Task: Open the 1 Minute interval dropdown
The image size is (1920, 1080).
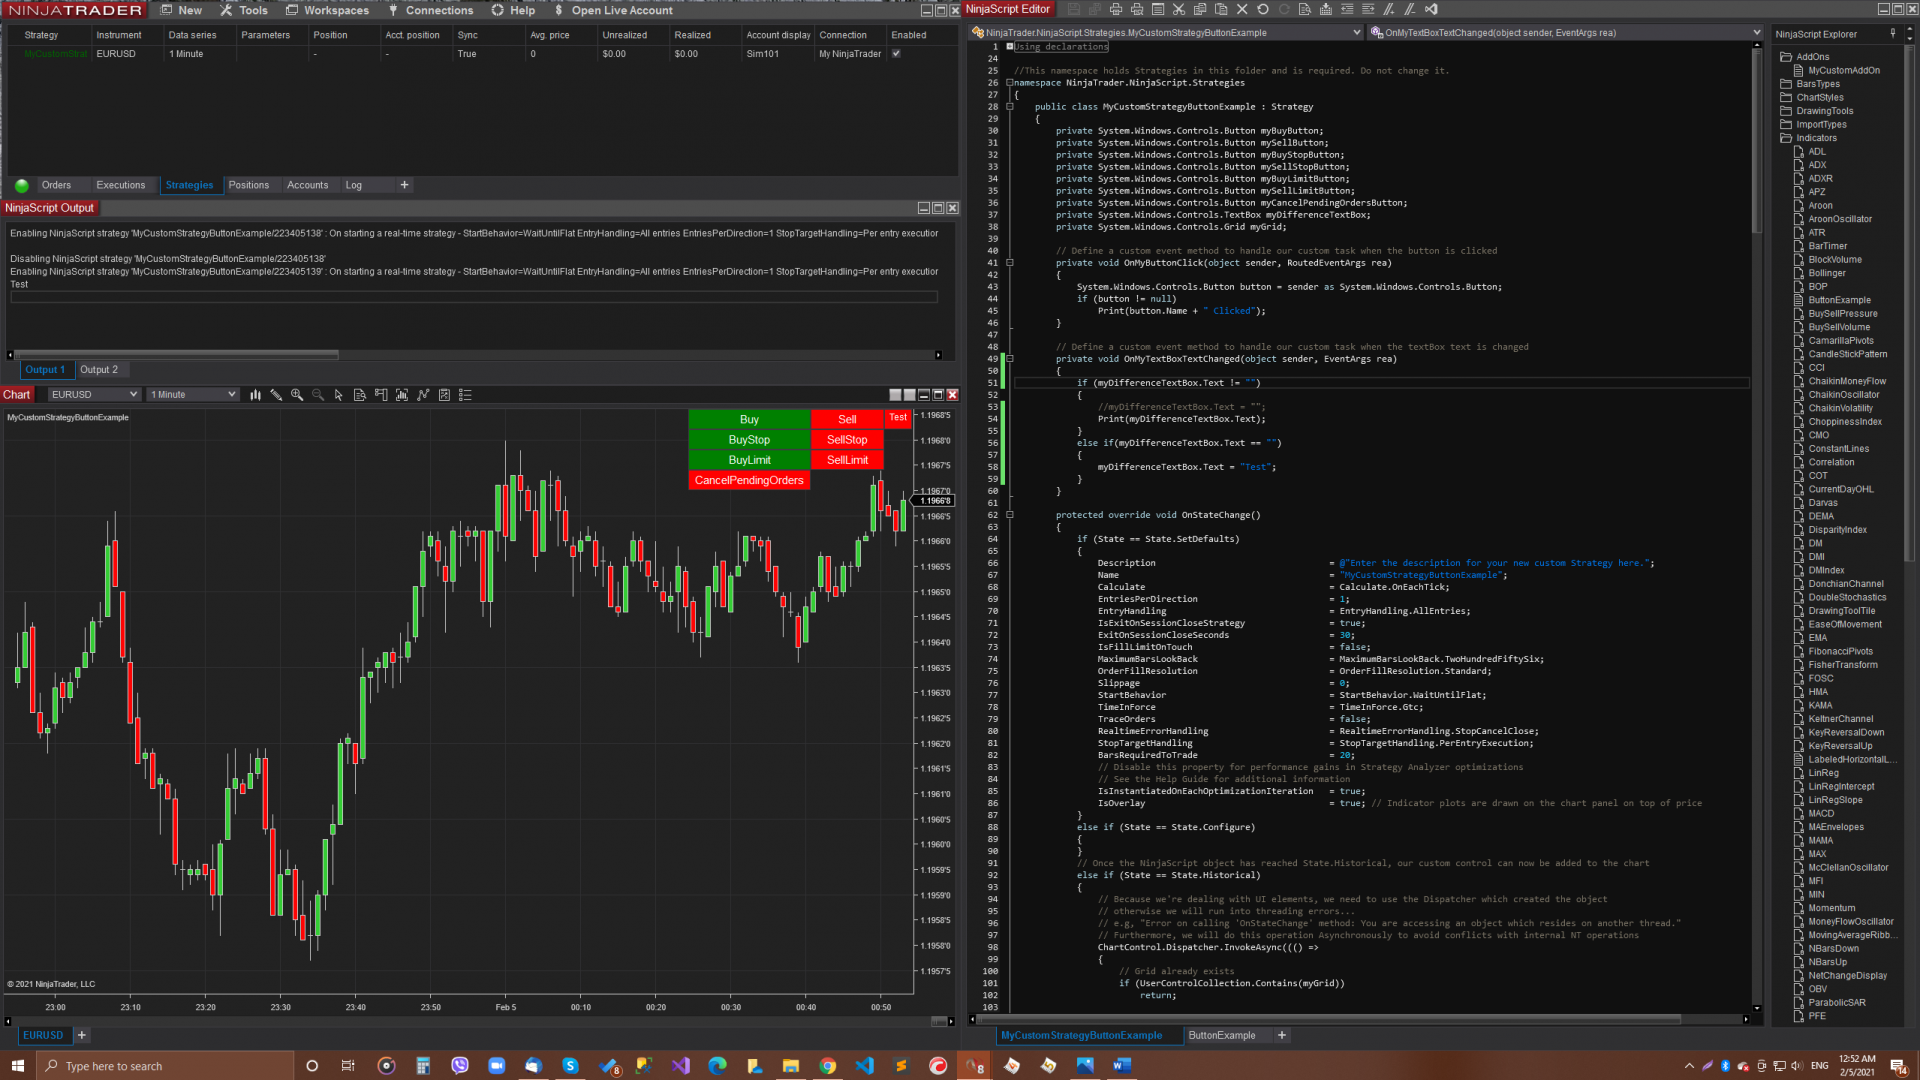Action: pos(232,395)
